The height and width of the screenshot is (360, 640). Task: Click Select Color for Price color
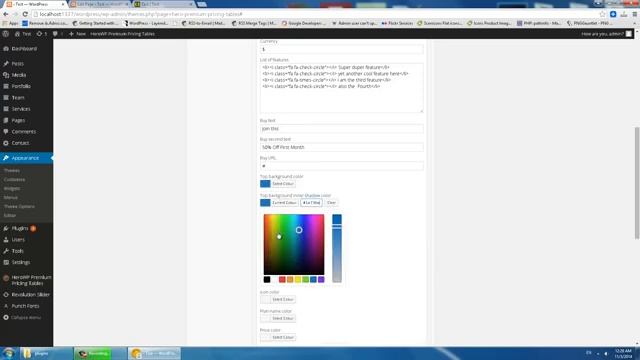coord(283,337)
